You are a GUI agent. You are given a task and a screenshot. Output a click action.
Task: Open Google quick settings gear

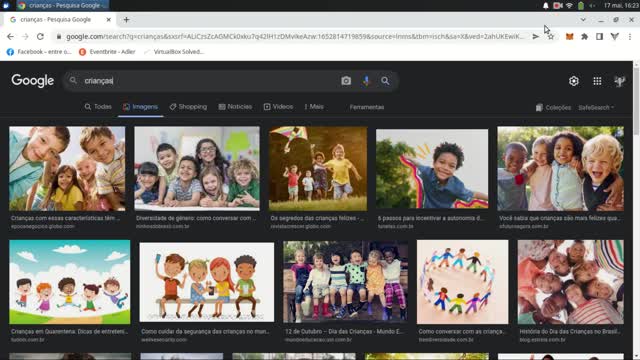point(573,81)
